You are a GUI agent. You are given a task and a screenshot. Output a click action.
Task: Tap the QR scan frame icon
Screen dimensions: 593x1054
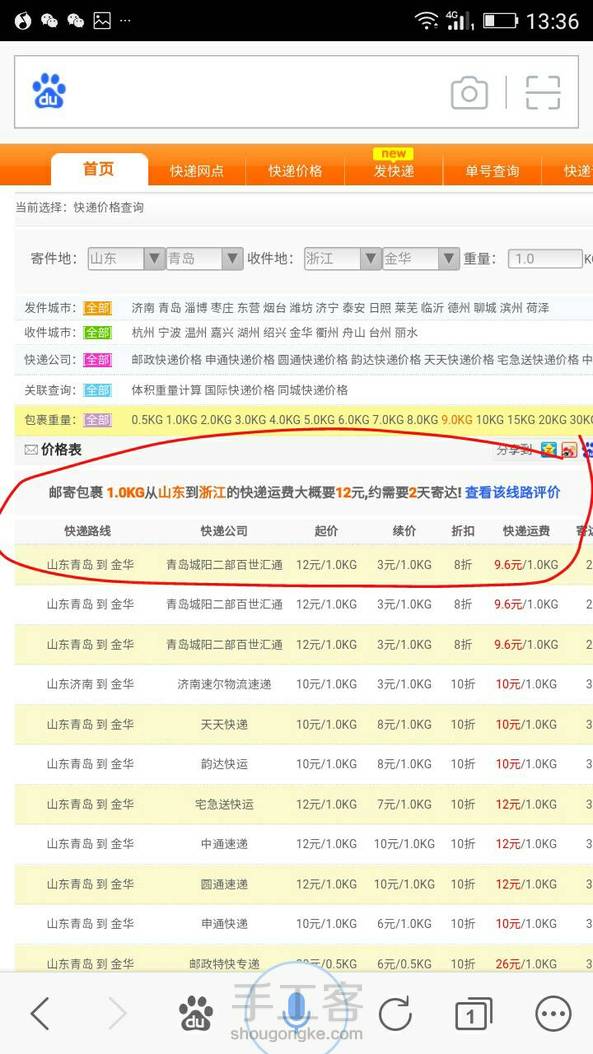[543, 93]
